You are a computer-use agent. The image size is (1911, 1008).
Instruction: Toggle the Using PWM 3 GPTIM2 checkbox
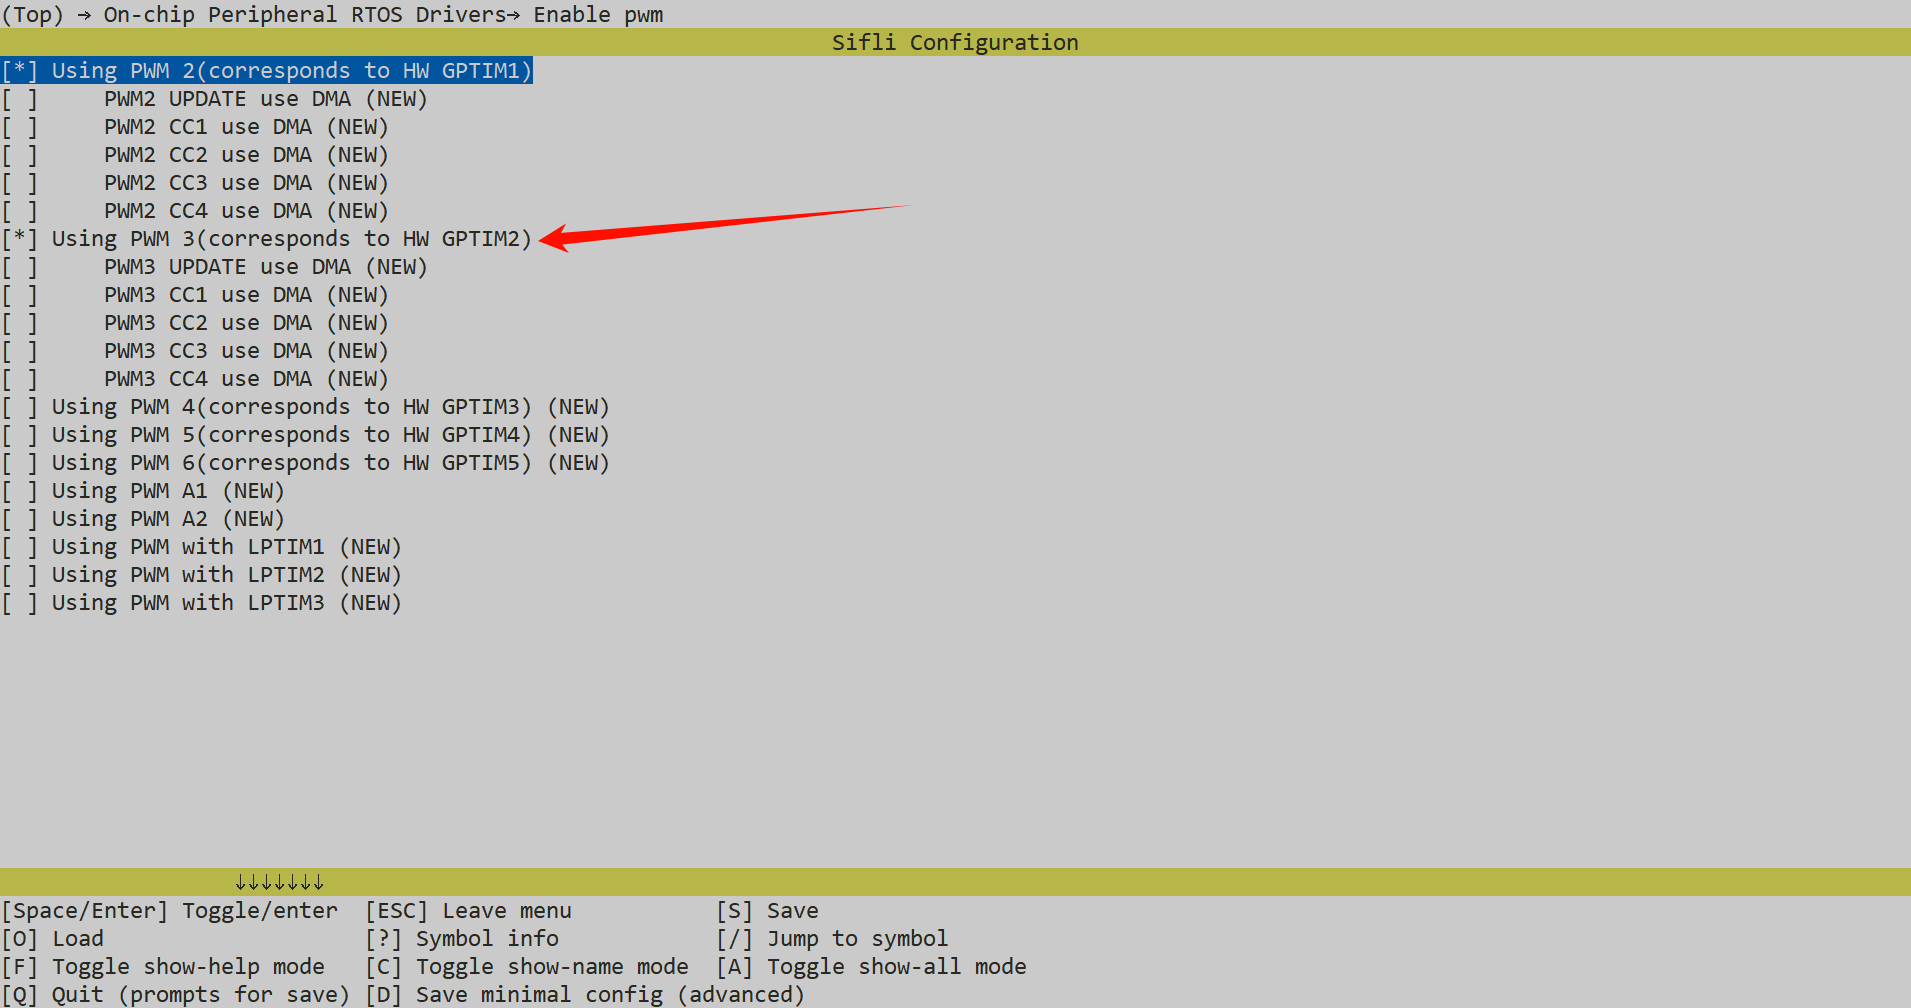pos(20,239)
